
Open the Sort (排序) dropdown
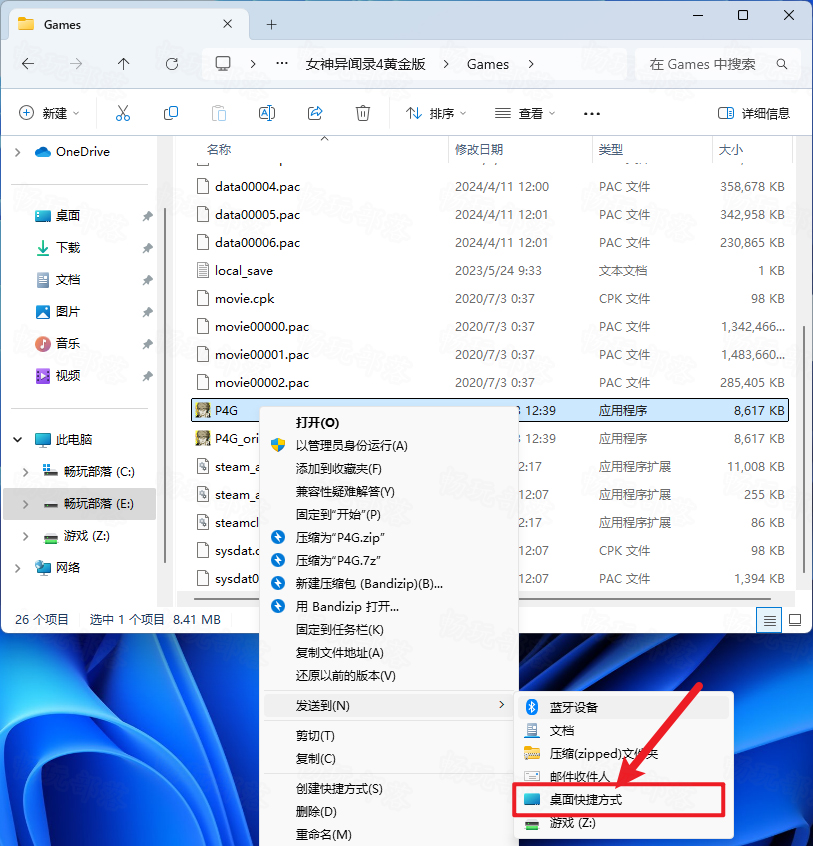tap(436, 113)
